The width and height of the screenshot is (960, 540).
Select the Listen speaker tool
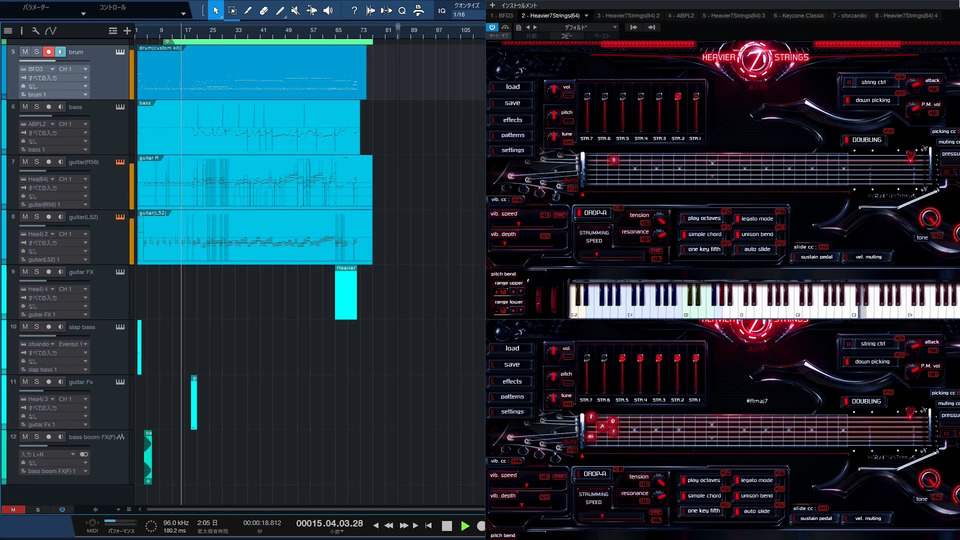328,10
